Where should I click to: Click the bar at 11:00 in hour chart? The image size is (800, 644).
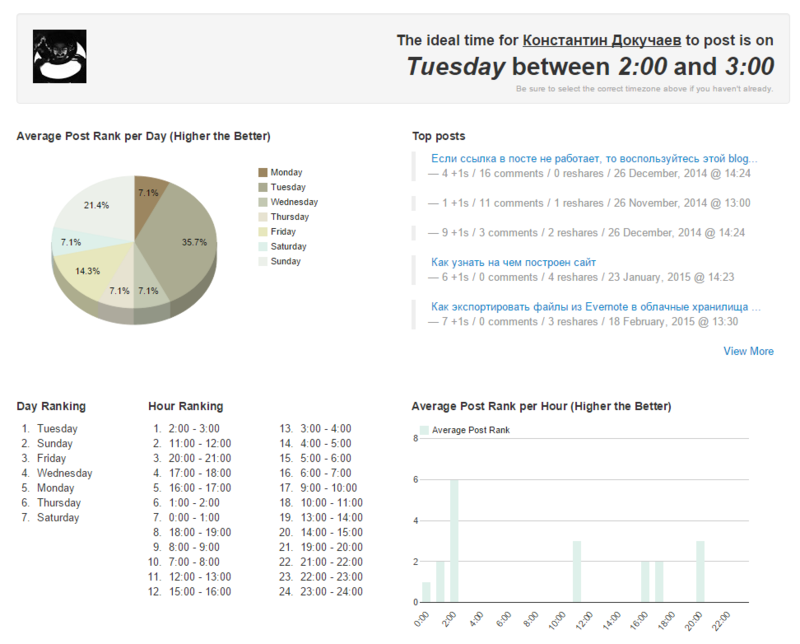click(577, 572)
